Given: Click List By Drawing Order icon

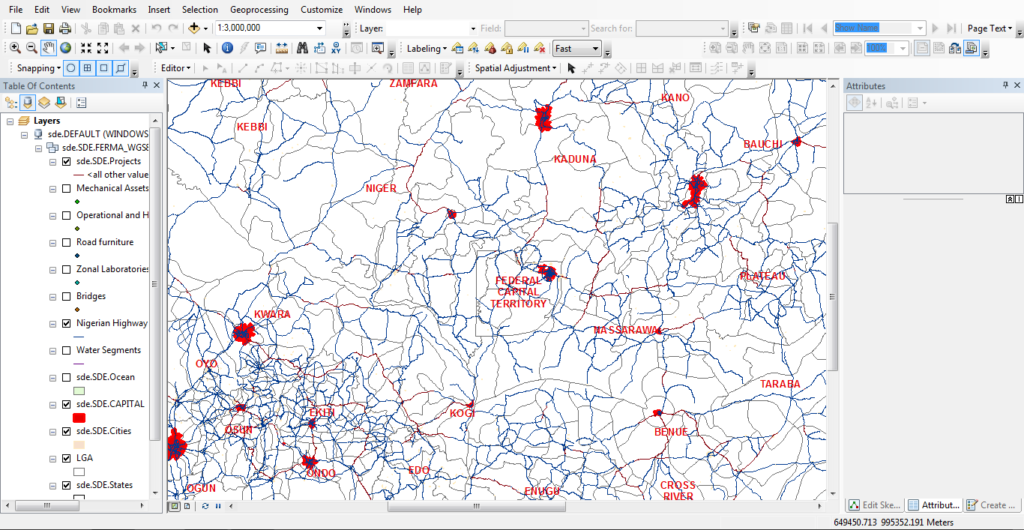Looking at the screenshot, I should (x=12, y=102).
